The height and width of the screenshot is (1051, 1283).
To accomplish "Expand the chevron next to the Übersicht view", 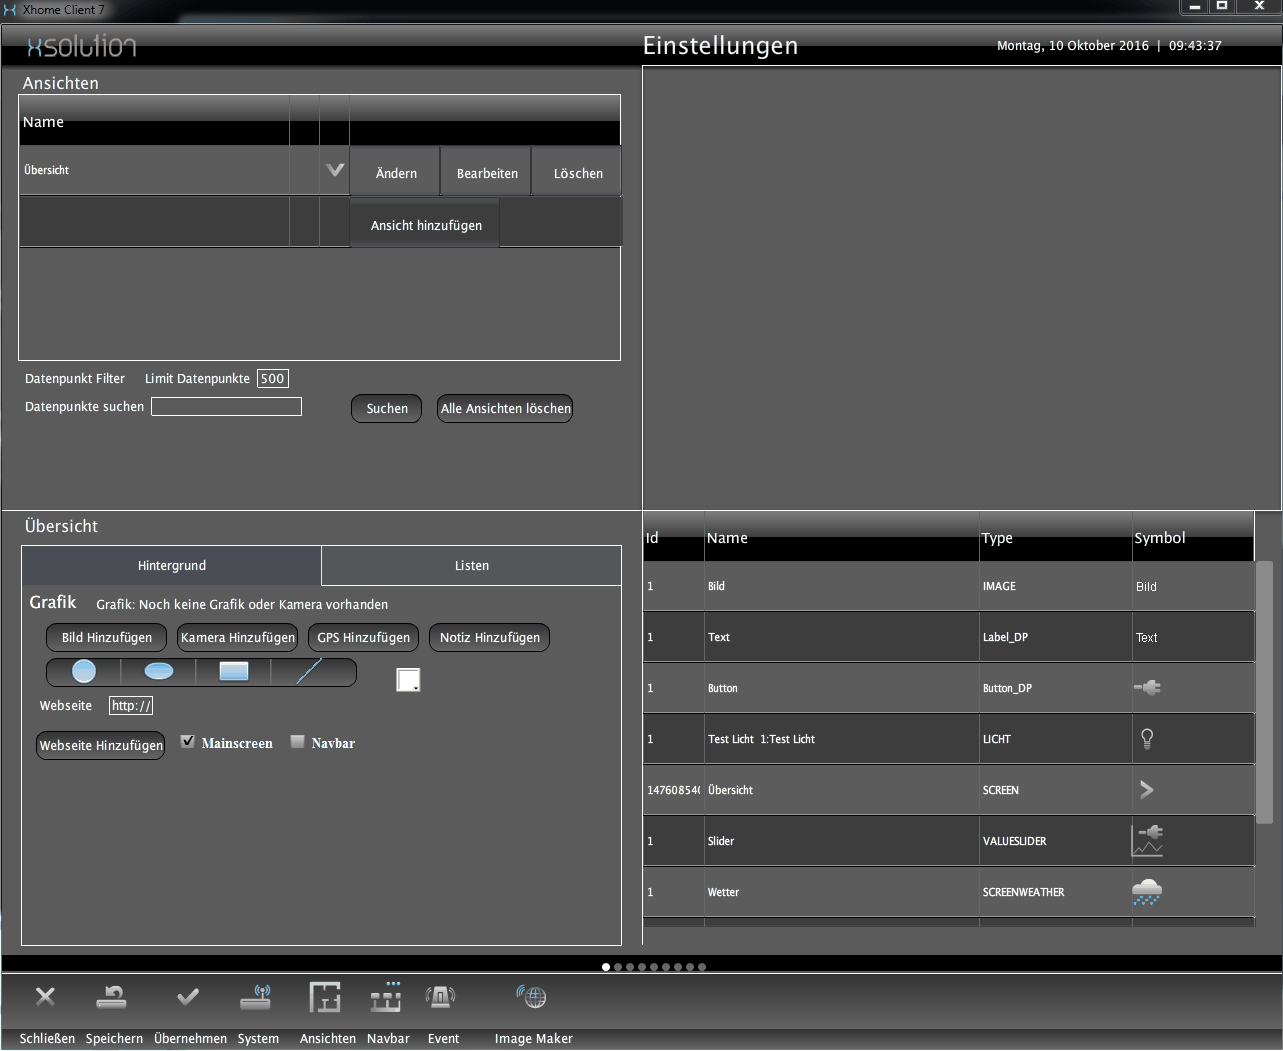I will click(334, 169).
